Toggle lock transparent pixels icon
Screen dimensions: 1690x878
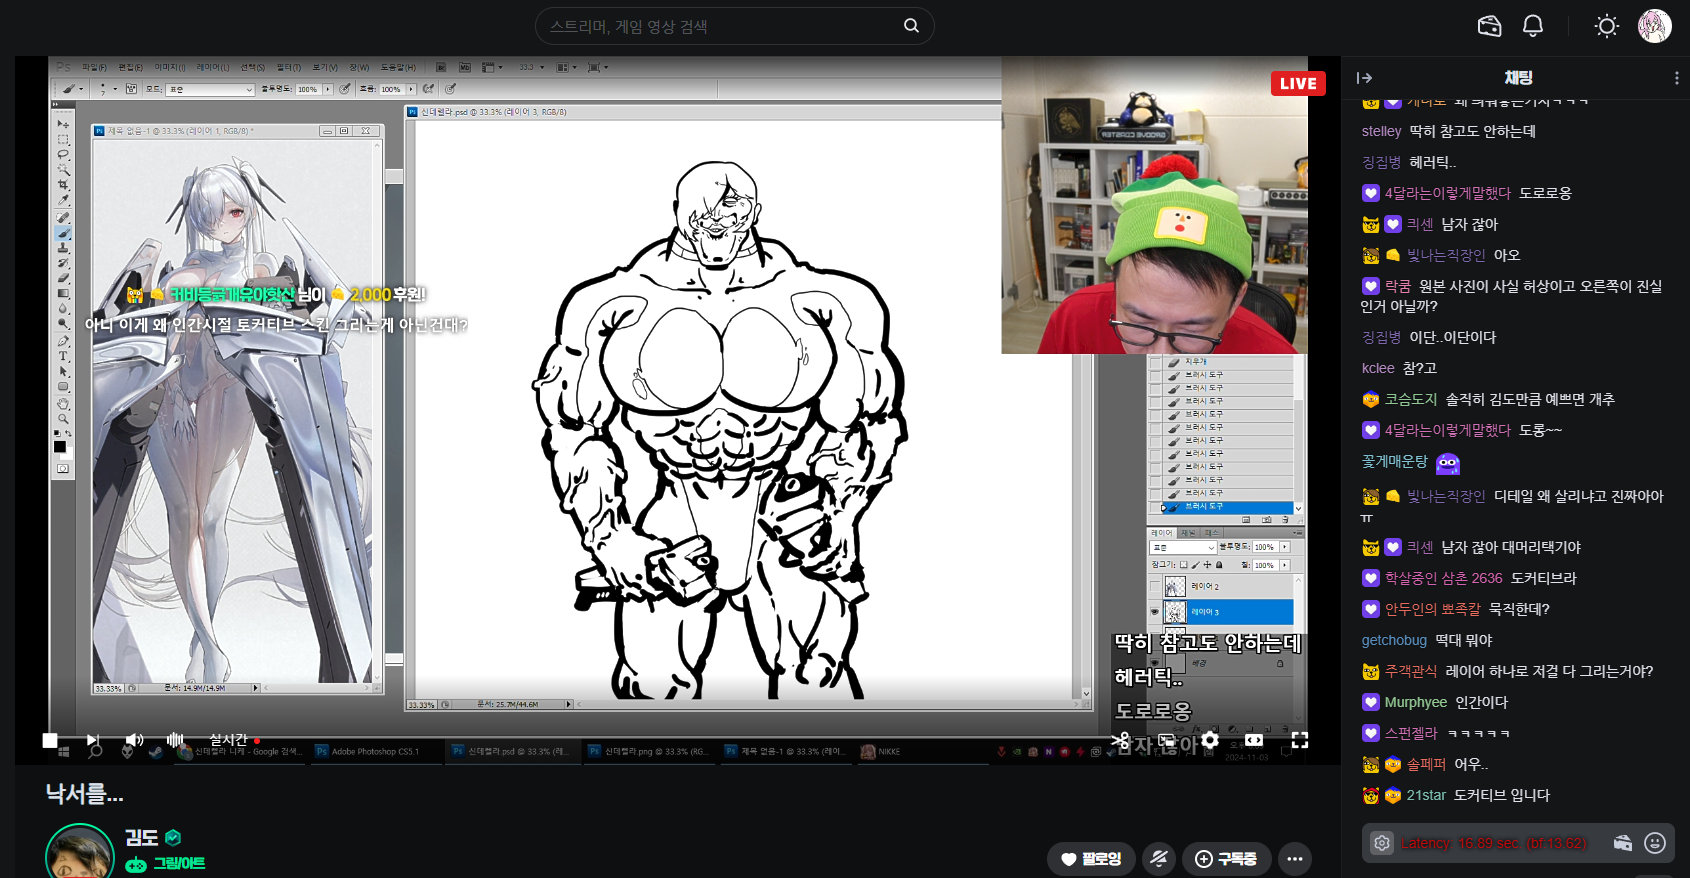click(1183, 565)
